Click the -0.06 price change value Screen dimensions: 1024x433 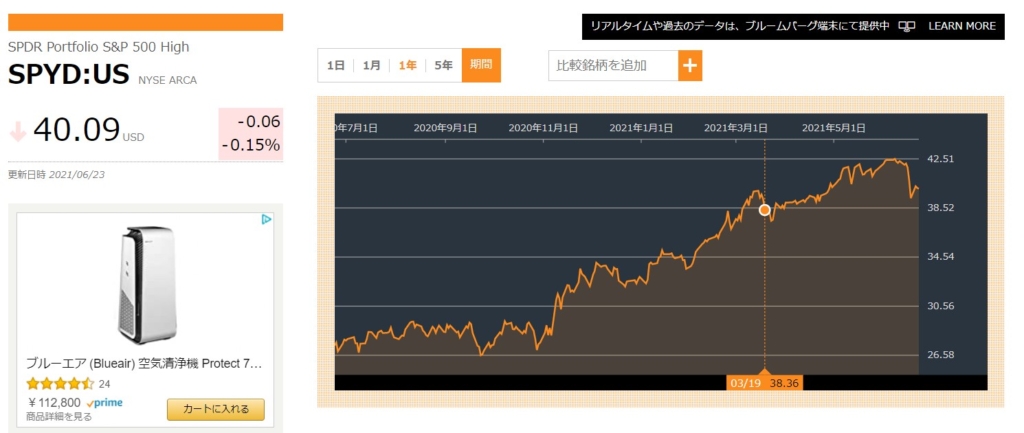259,121
